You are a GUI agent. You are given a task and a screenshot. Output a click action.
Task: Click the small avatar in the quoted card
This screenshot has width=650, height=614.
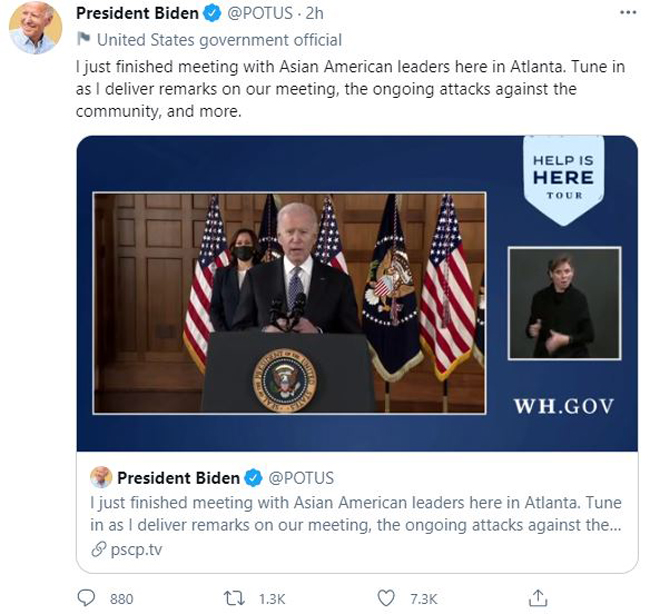point(101,477)
